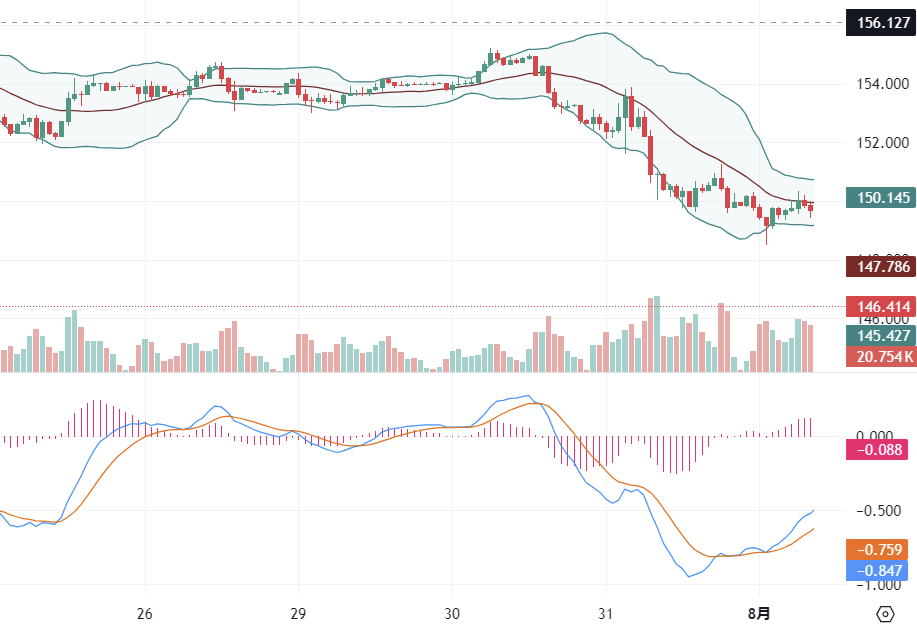The width and height of the screenshot is (917, 628).
Task: Click date label 31 on time axis
Action: click(606, 612)
